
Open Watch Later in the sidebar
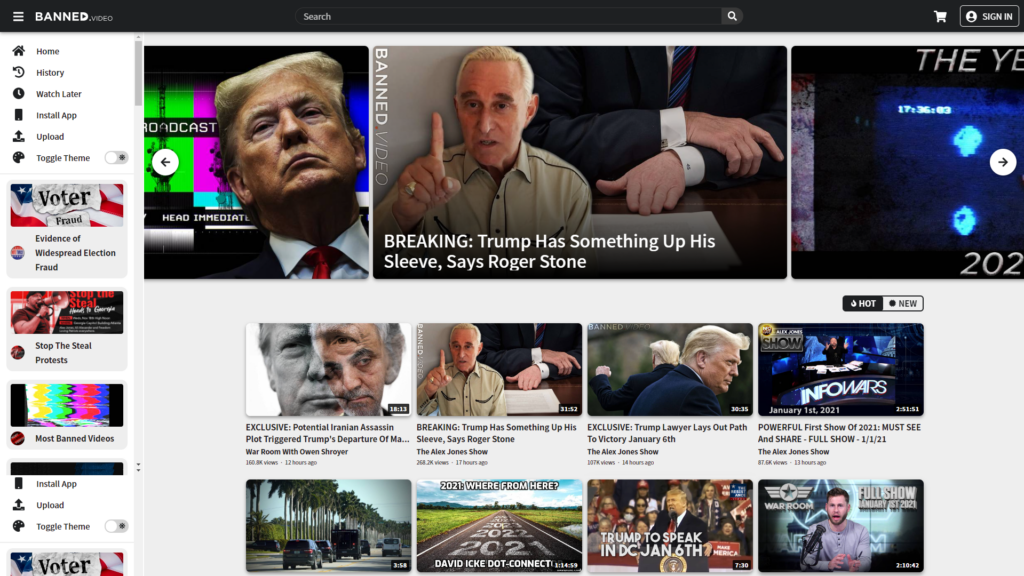point(59,94)
